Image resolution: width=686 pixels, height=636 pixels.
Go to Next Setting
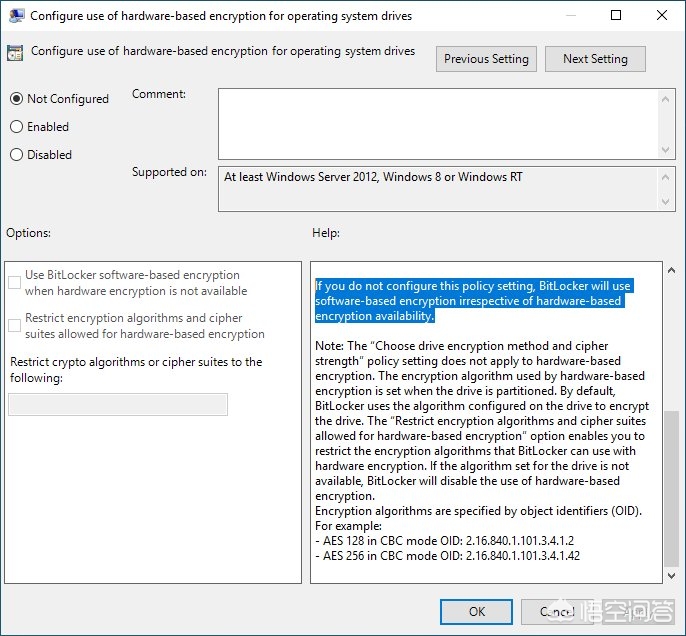595,59
